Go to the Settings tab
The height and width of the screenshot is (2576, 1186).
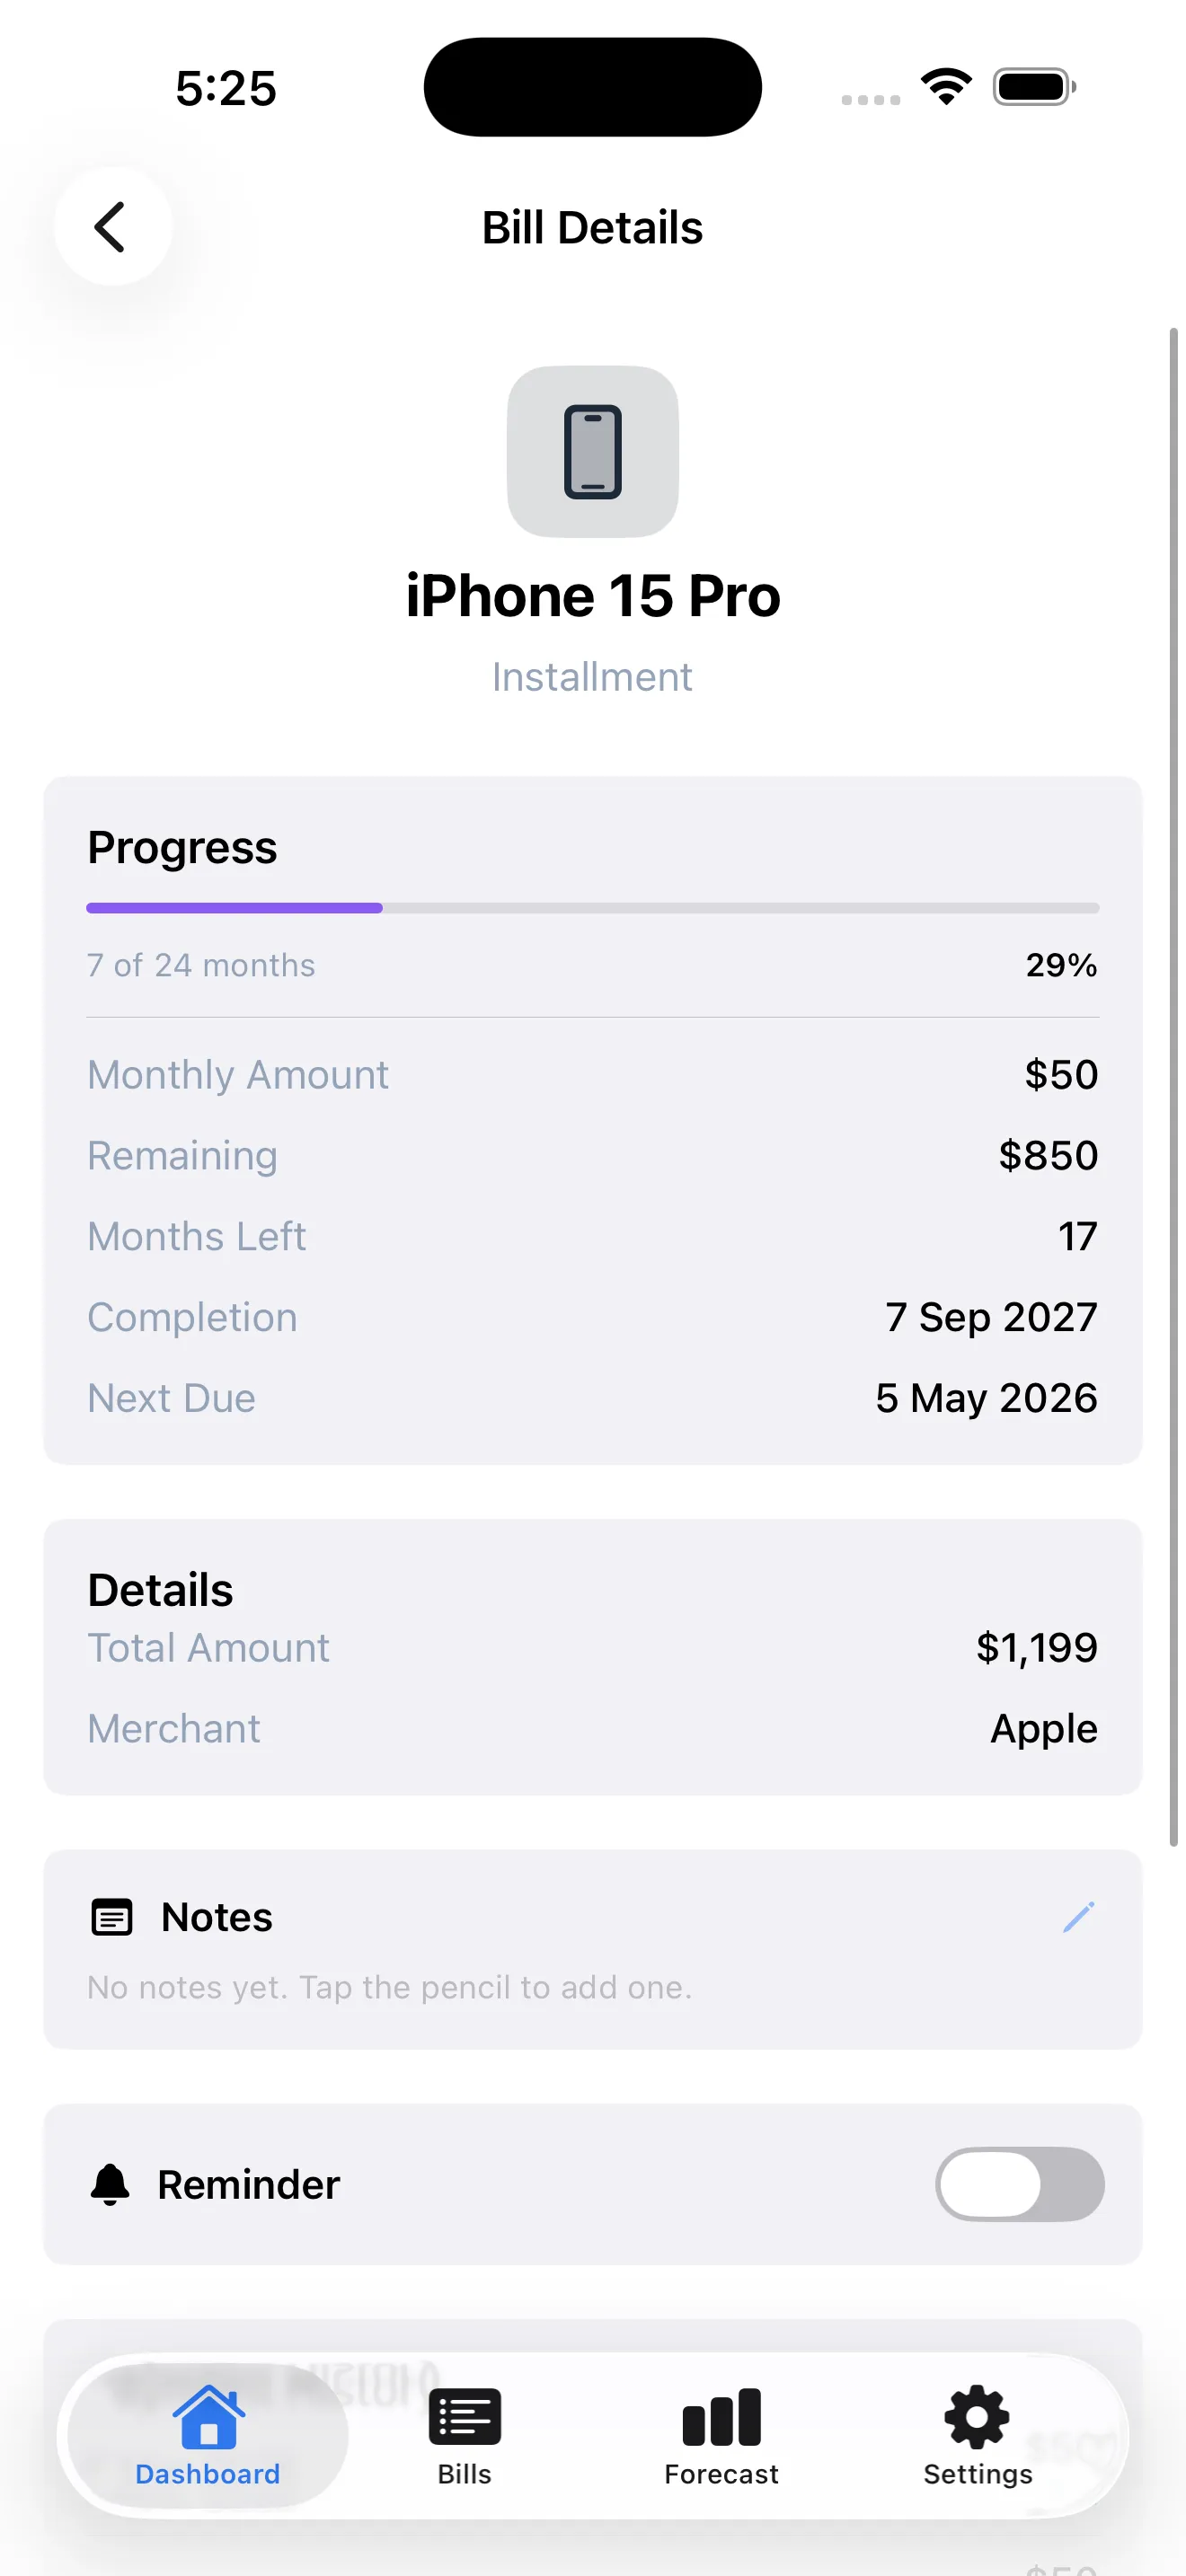coord(977,2436)
